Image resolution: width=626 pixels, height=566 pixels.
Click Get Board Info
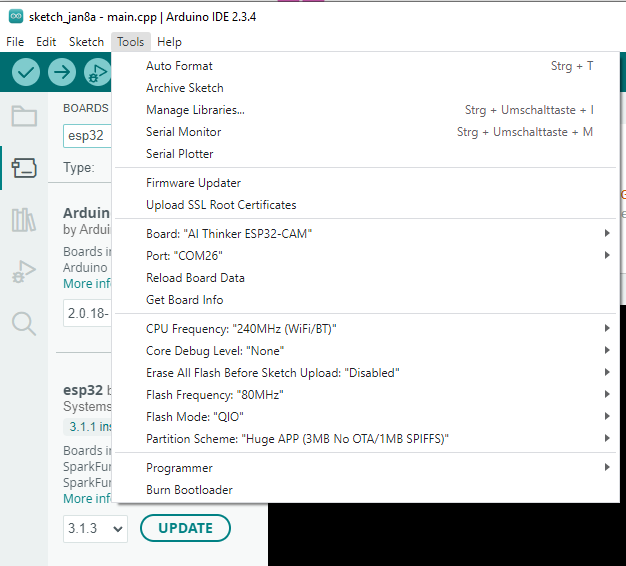pos(367,300)
